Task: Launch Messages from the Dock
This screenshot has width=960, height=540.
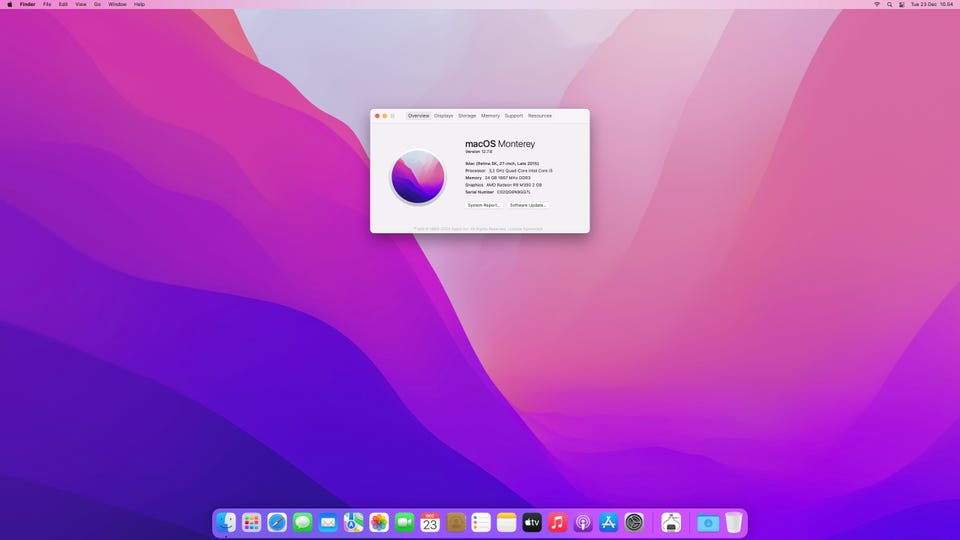Action: [x=303, y=522]
